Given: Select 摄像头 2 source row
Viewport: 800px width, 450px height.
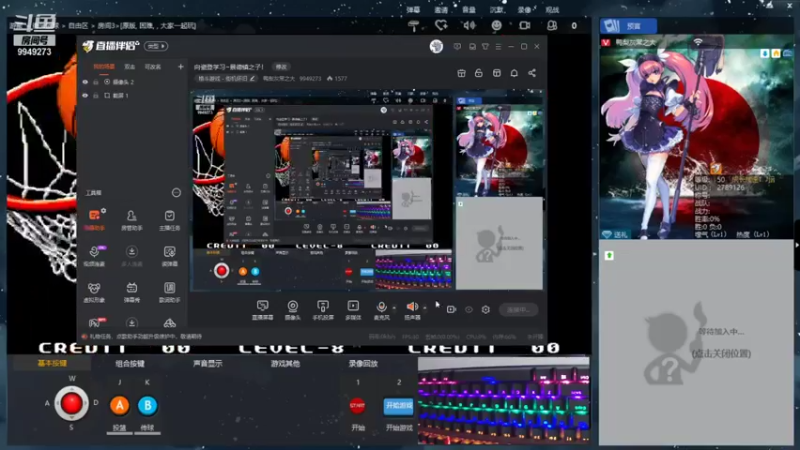Looking at the screenshot, I should [133, 82].
